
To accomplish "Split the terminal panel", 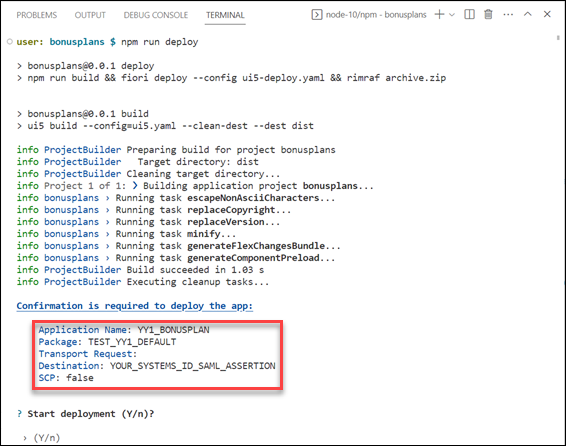I will click(469, 14).
